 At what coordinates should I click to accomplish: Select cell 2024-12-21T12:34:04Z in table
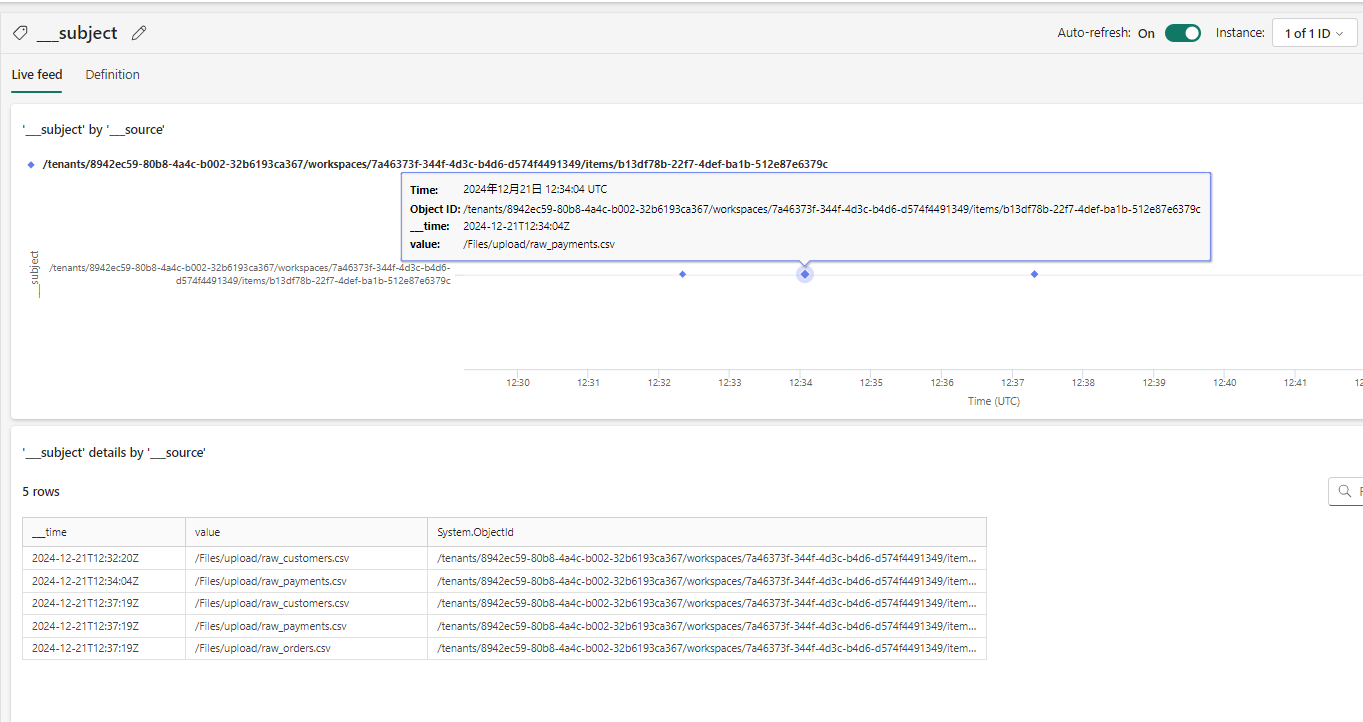click(104, 581)
